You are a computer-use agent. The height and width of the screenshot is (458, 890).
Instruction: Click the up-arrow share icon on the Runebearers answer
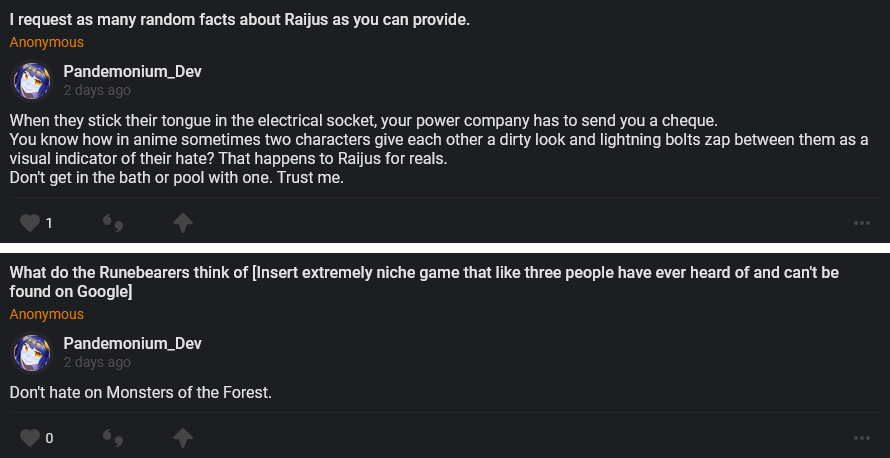coord(182,437)
